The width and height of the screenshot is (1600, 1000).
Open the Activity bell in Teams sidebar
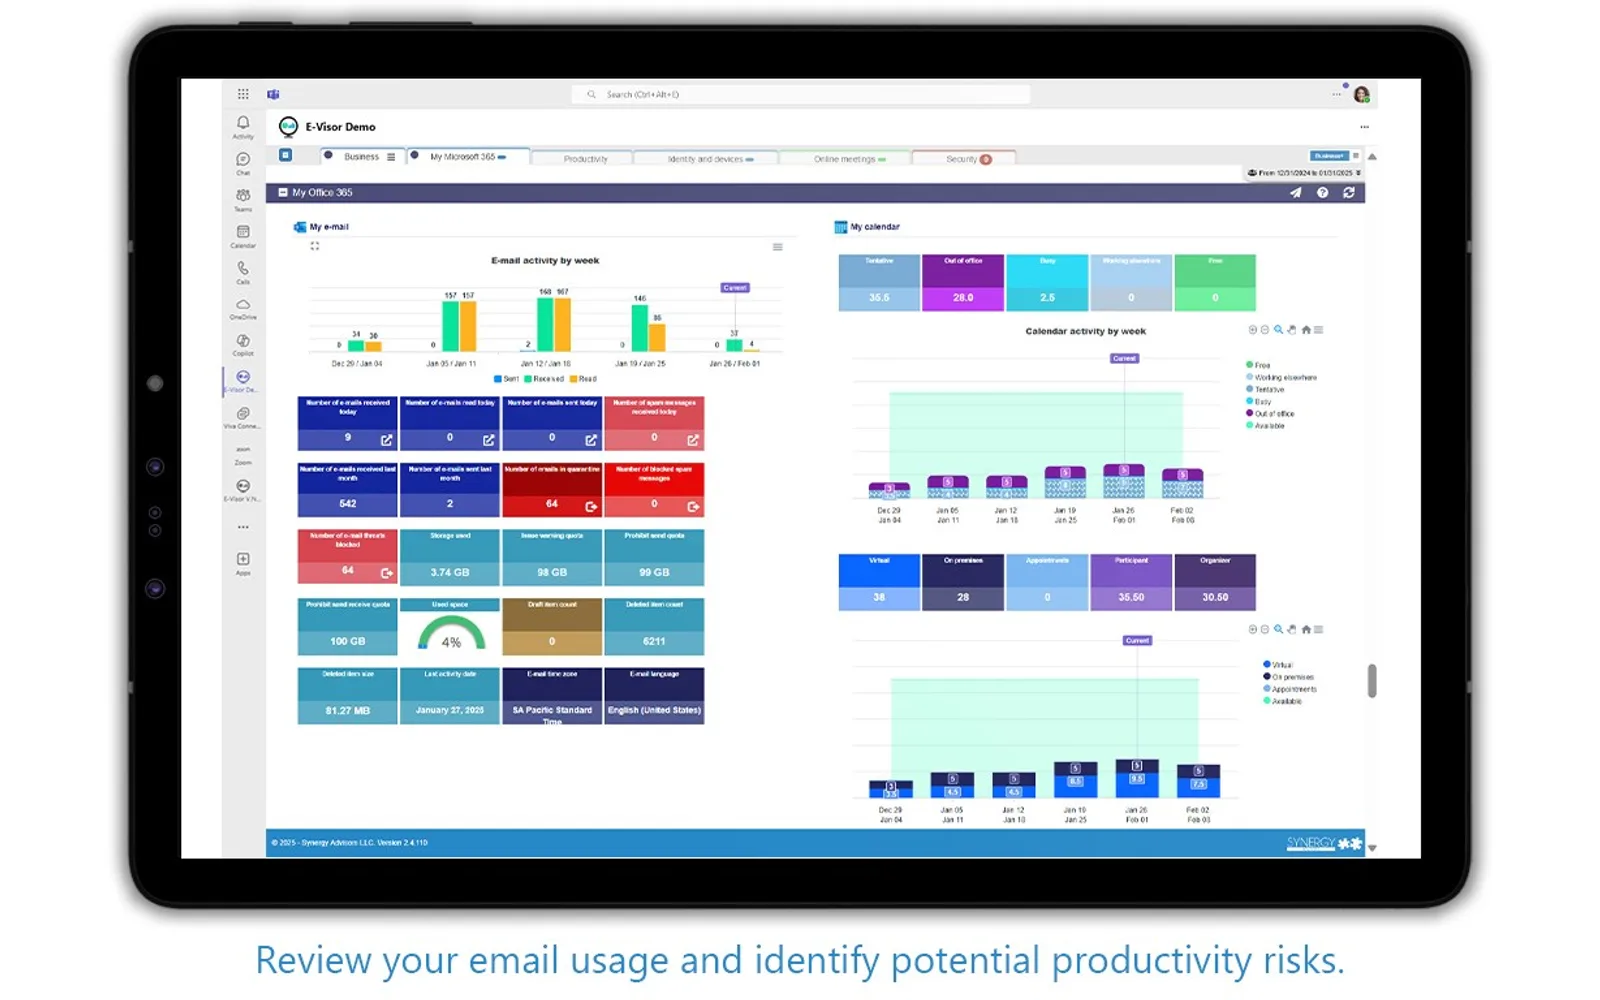click(x=243, y=127)
